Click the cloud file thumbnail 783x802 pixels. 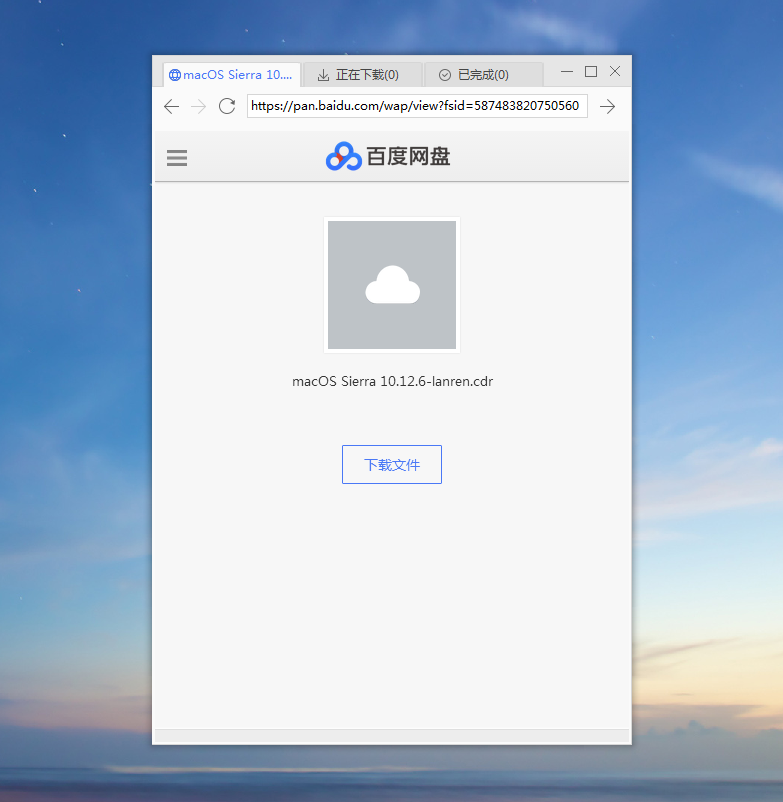[x=392, y=285]
